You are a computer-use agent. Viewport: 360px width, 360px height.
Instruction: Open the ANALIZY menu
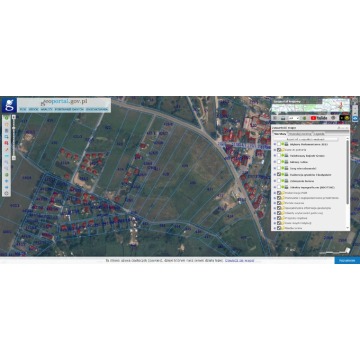46,109
